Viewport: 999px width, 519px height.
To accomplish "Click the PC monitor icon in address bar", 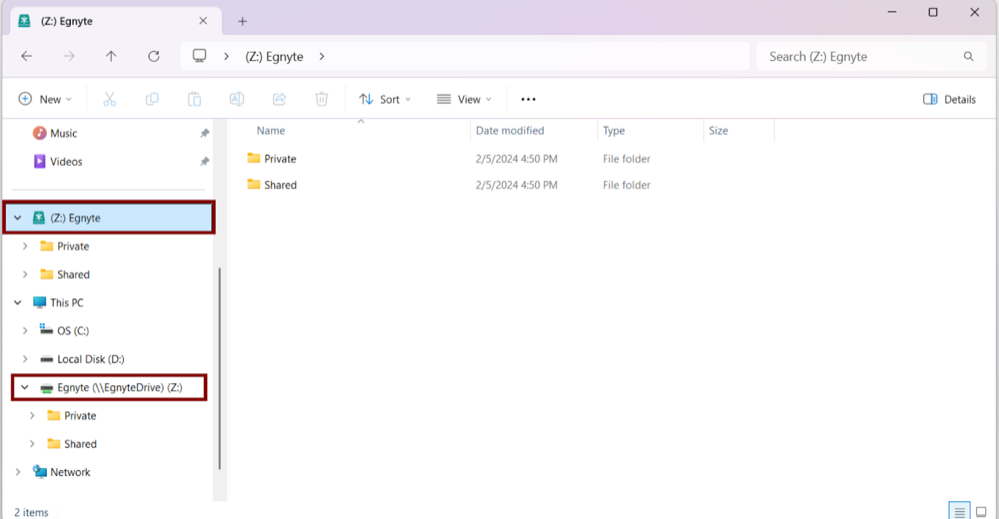I will (x=199, y=56).
